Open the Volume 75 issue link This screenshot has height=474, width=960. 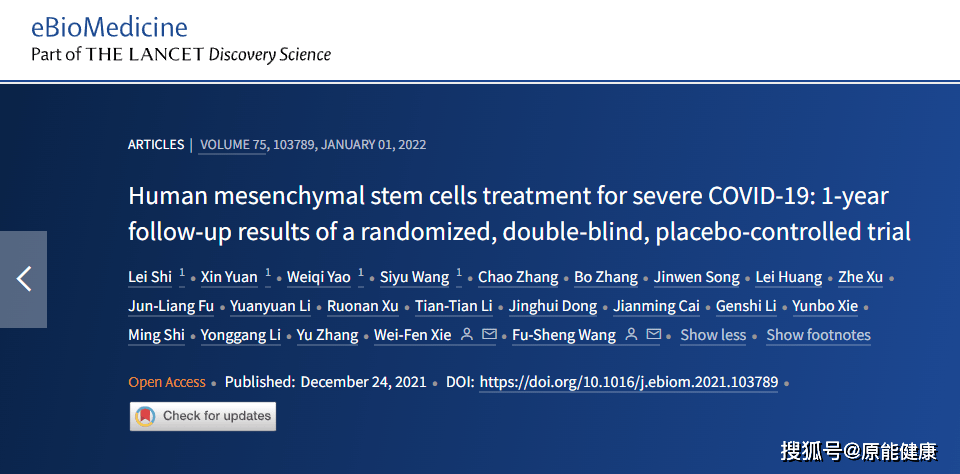pos(233,144)
